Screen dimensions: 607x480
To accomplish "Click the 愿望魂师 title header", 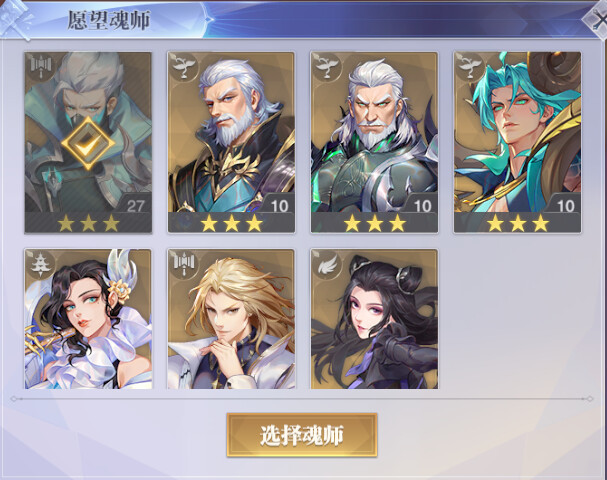I will coord(109,20).
